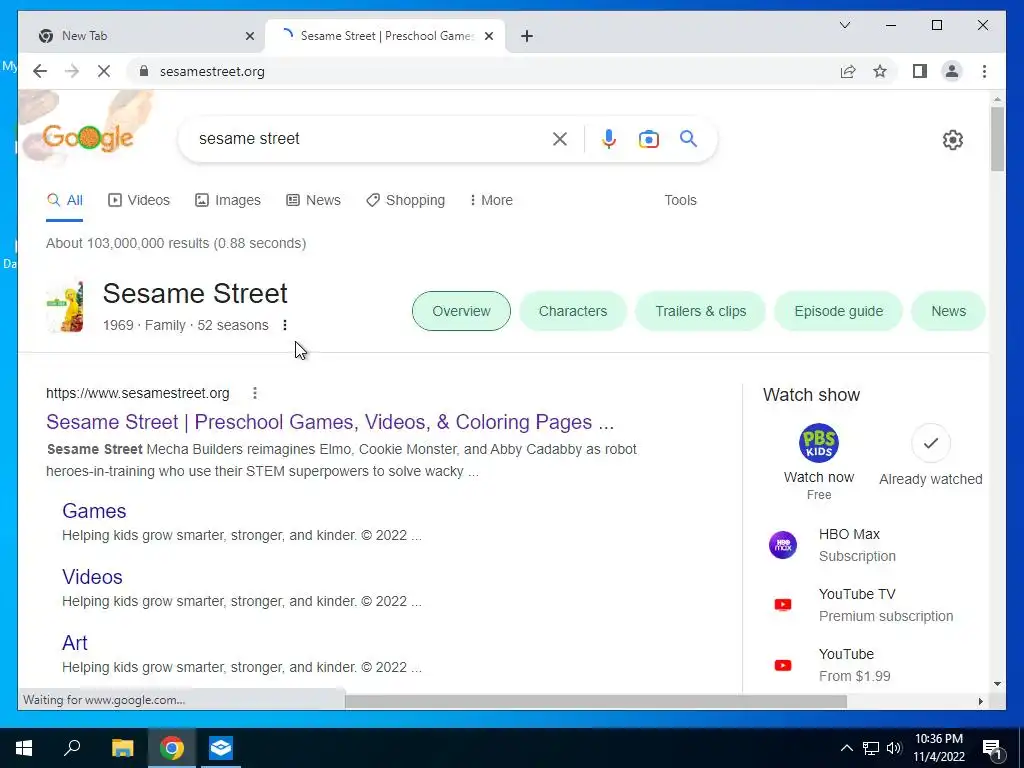Click the HBO Max logo
The width and height of the screenshot is (1024, 768).
(782, 545)
